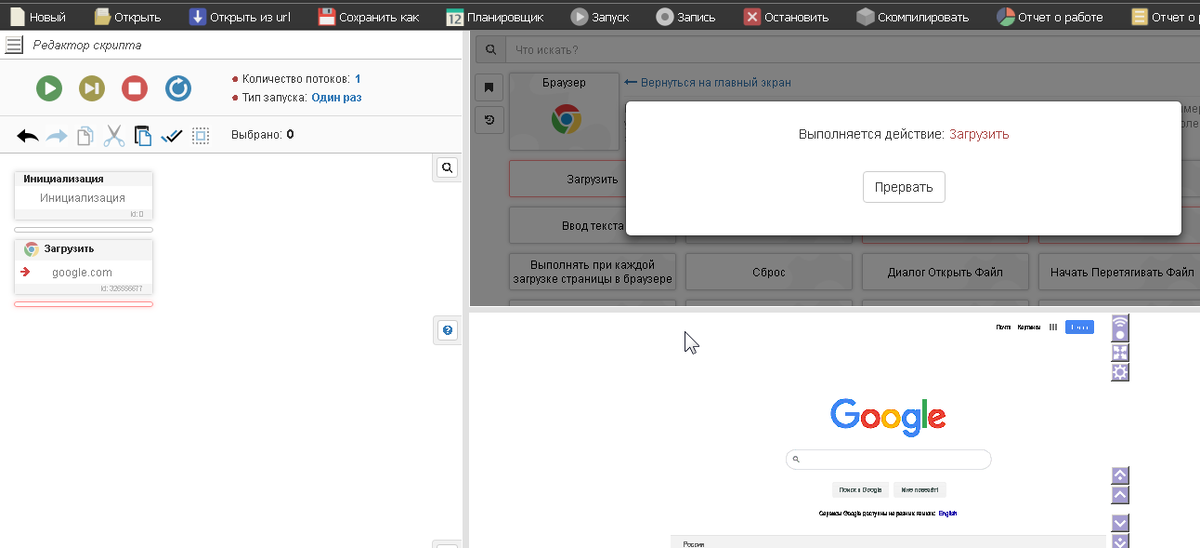Click the black Undo arrow icon
This screenshot has height=548, width=1200.
(x=28, y=135)
